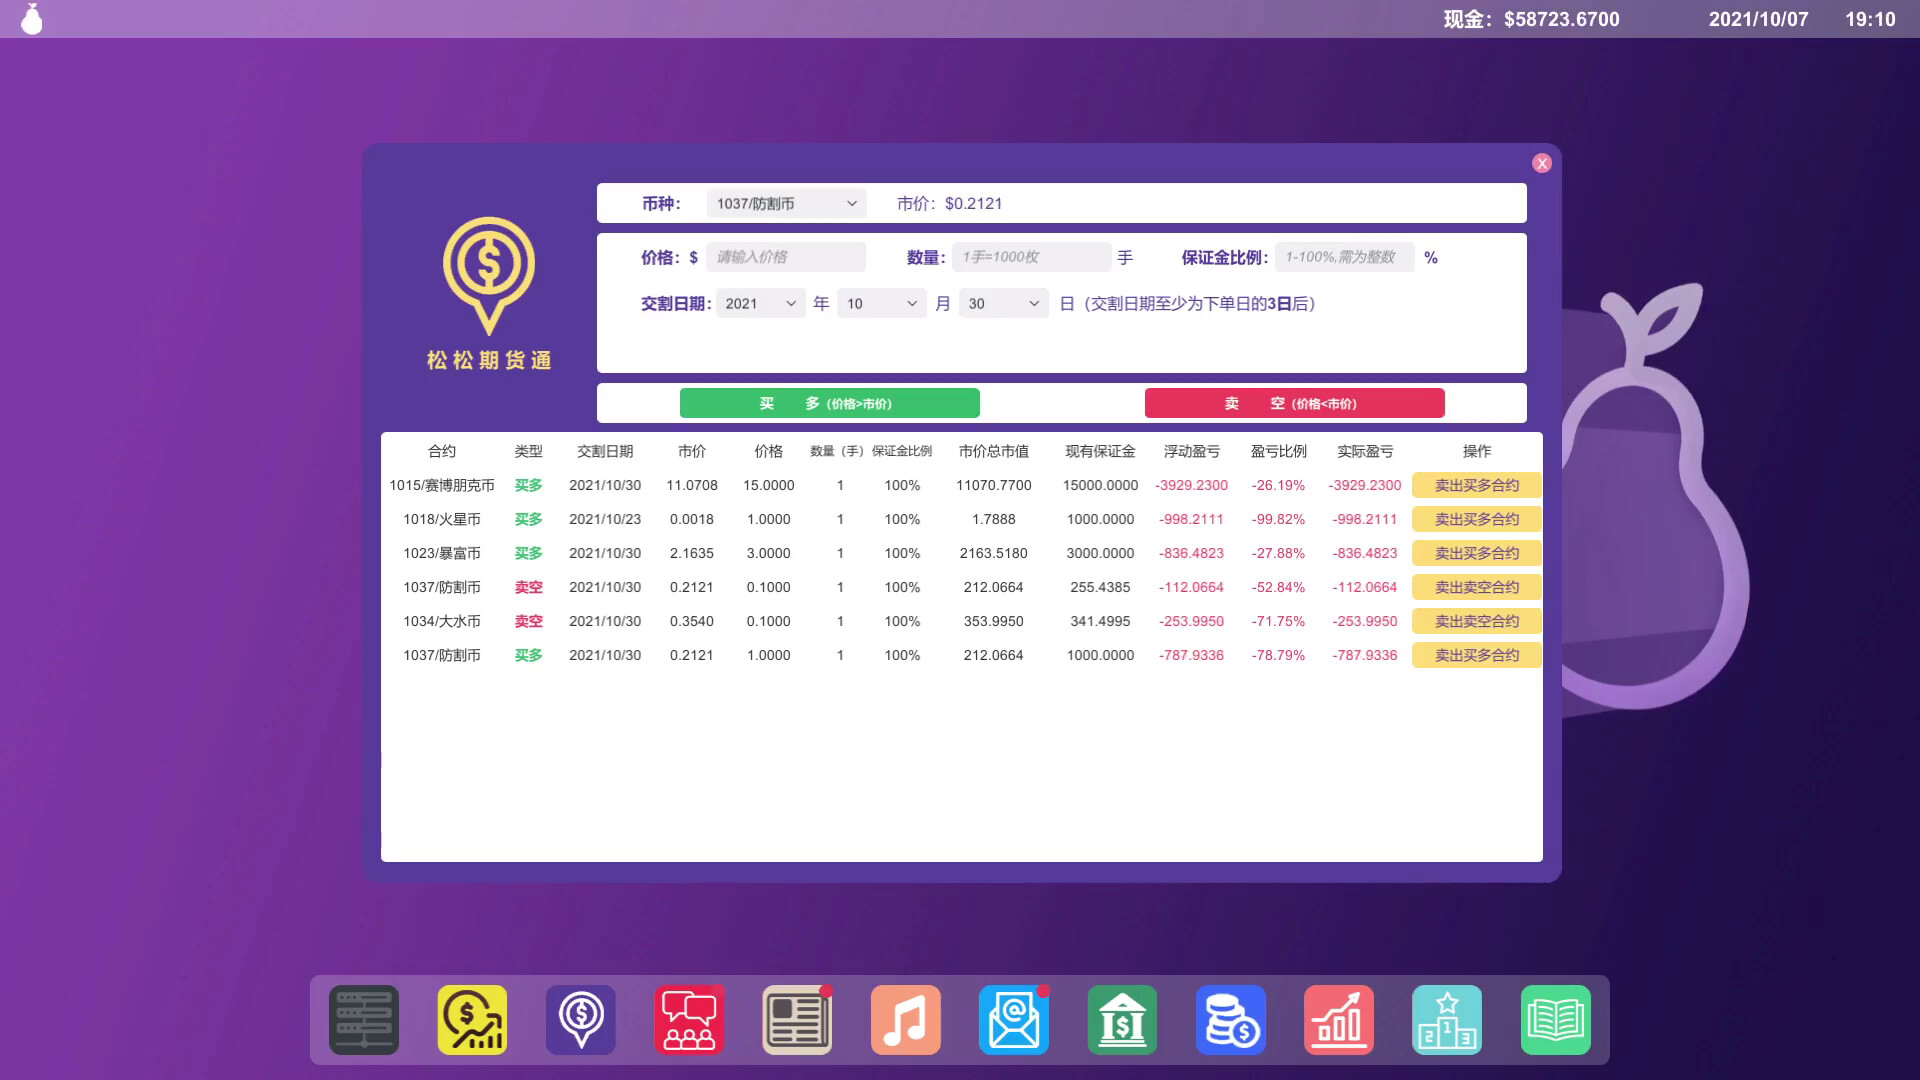The width and height of the screenshot is (1920, 1080).
Task: Click the 价格 price input field
Action: tap(786, 257)
